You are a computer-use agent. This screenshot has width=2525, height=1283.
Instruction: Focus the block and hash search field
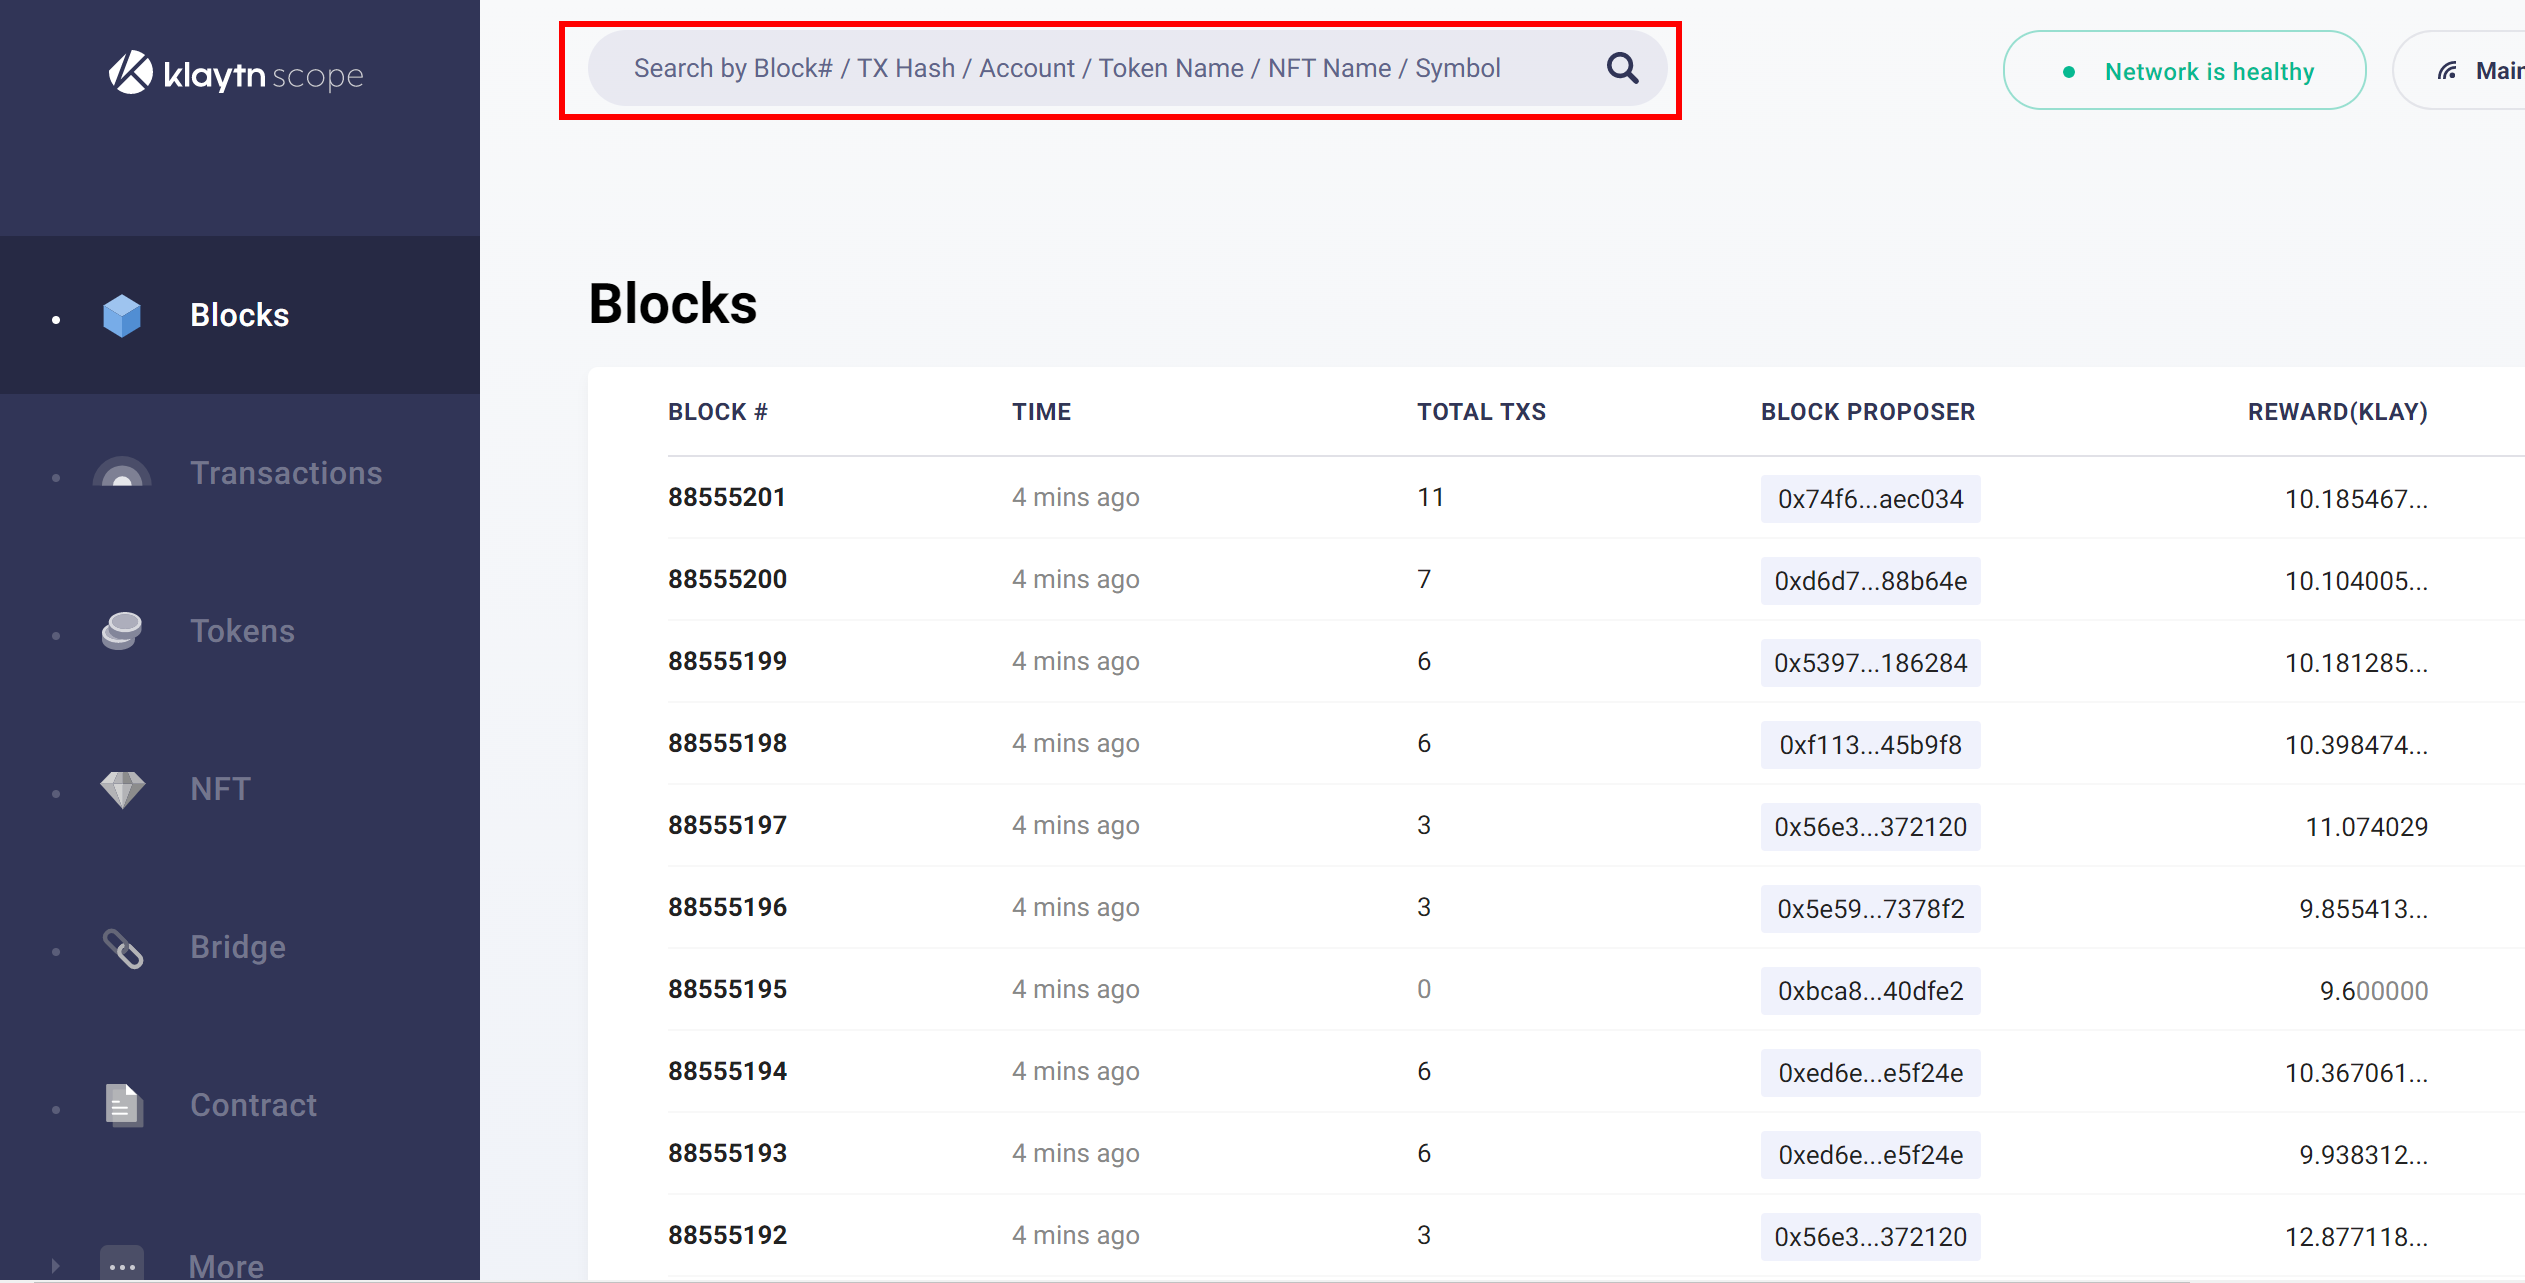pyautogui.click(x=1066, y=68)
